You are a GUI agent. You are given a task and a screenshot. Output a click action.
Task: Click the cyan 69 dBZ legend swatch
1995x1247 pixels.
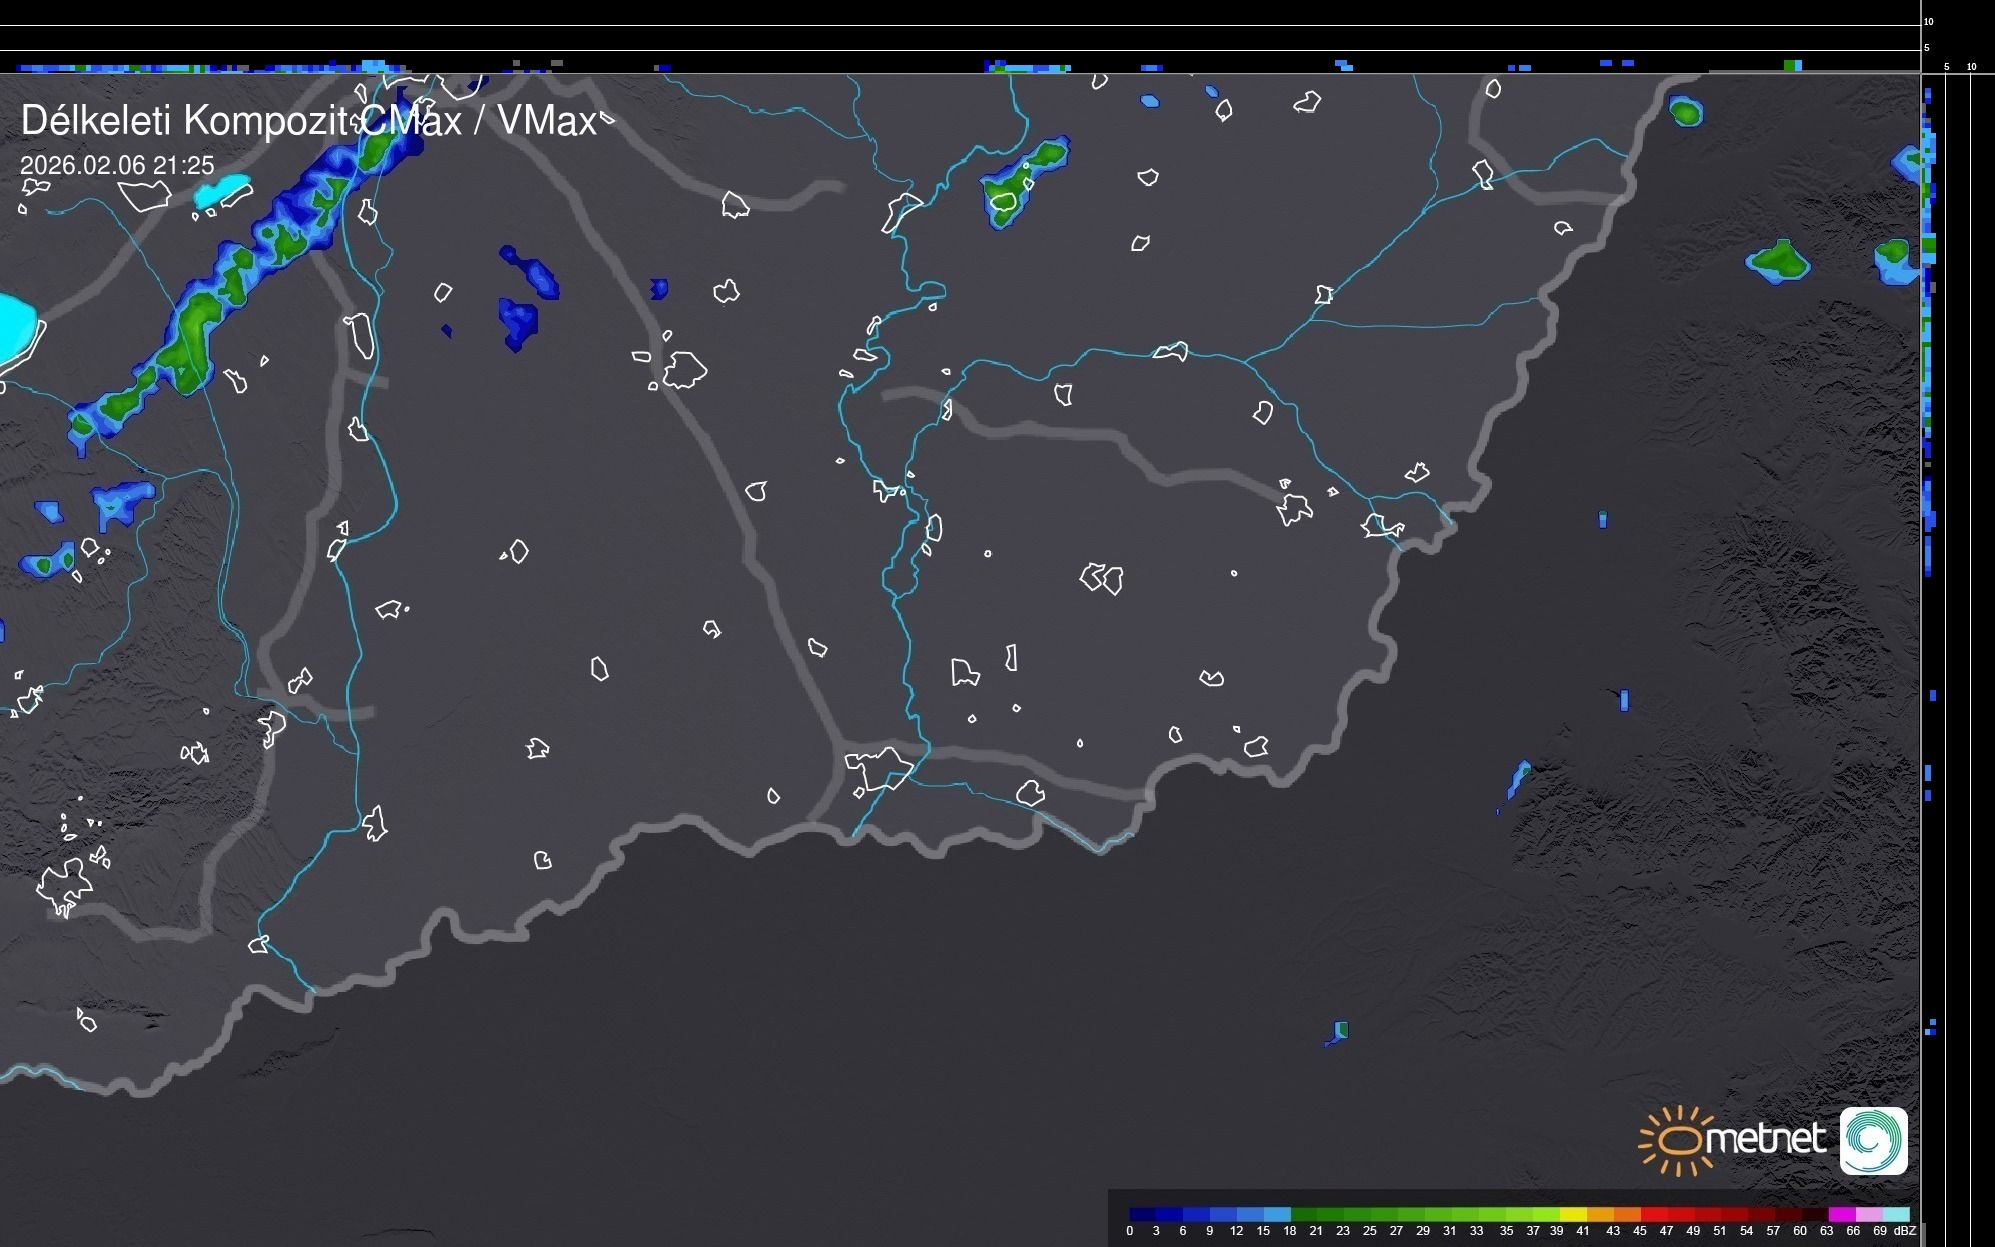tap(1895, 1214)
